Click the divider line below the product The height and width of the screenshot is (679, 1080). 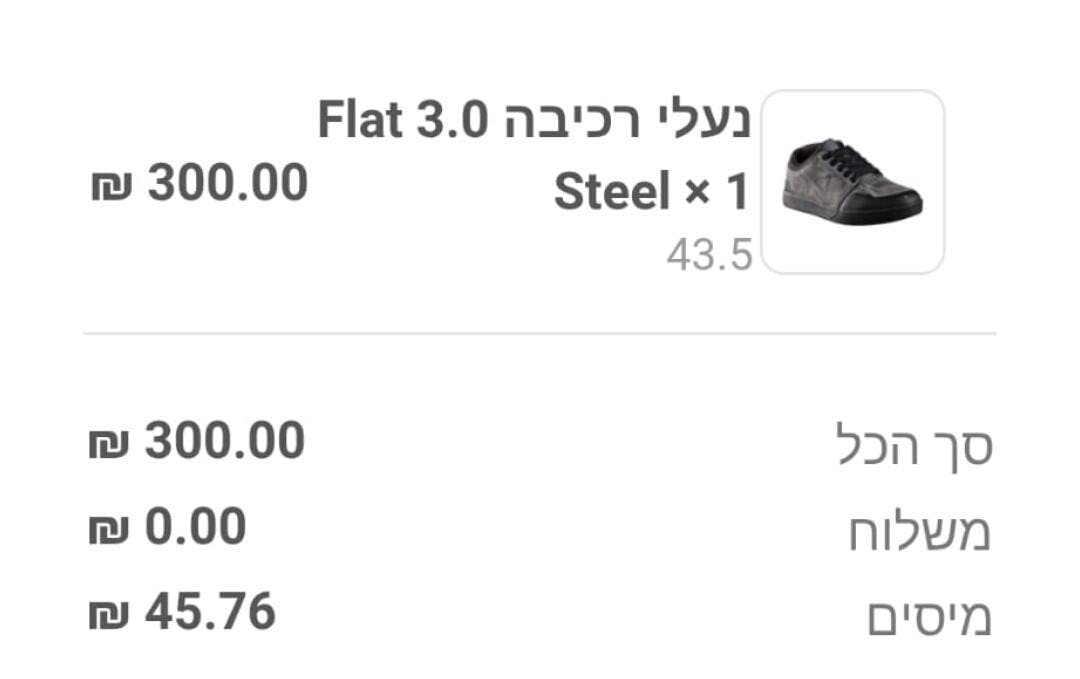(540, 333)
